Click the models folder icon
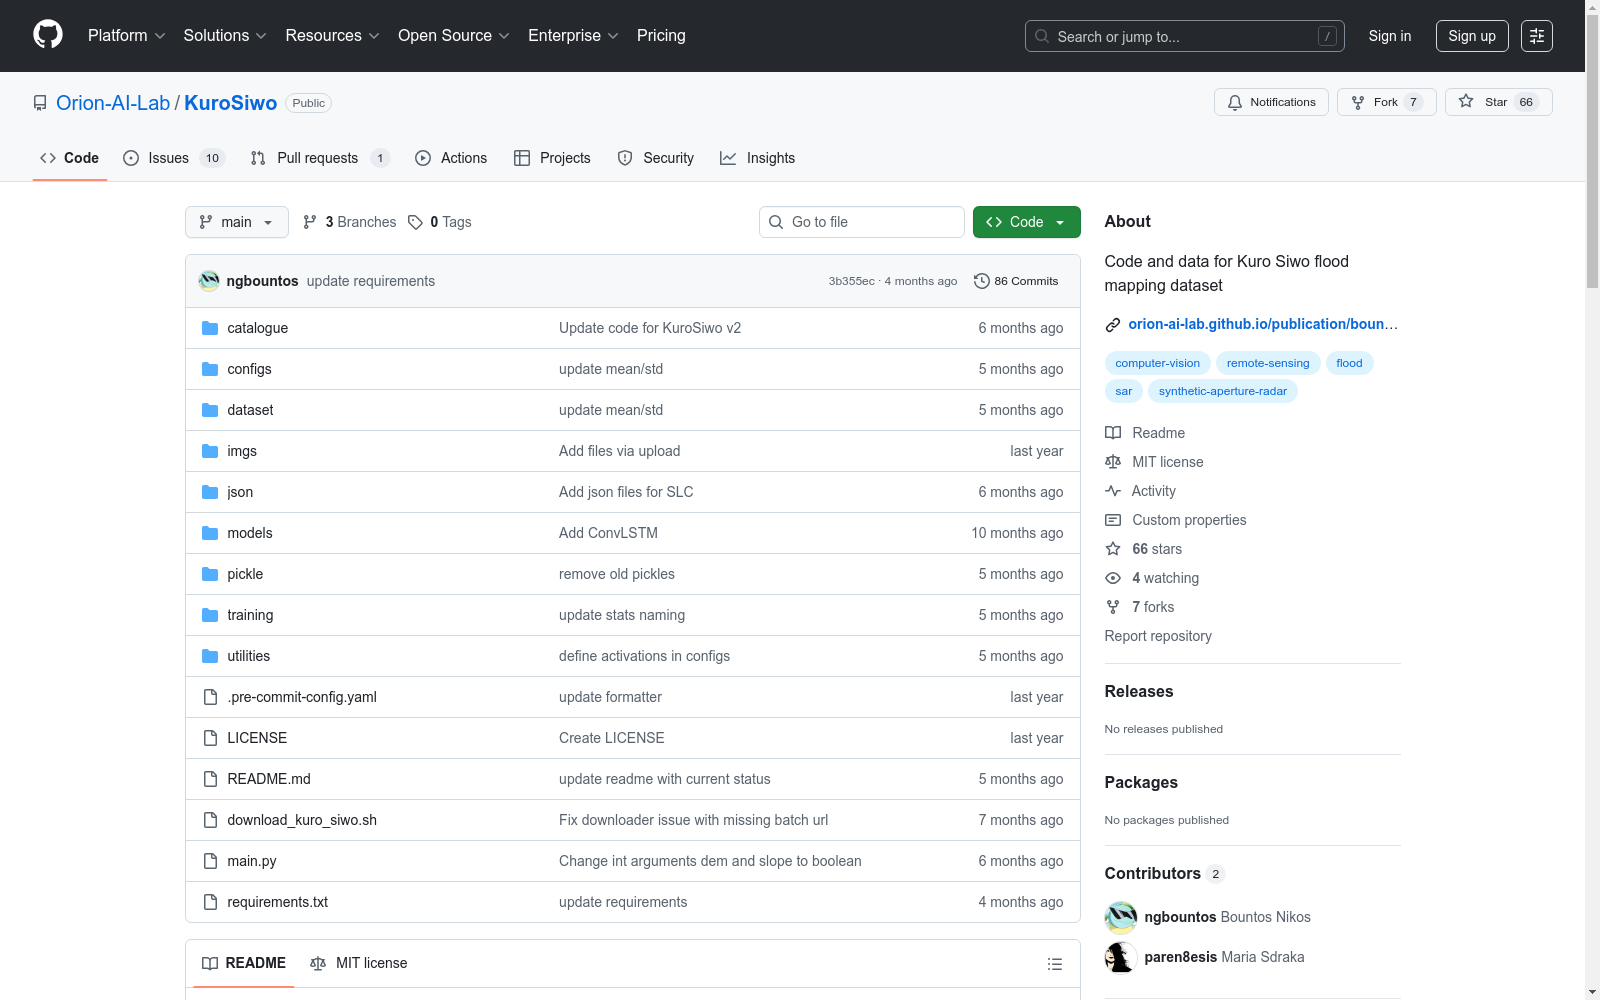This screenshot has width=1600, height=1000. [x=210, y=533]
